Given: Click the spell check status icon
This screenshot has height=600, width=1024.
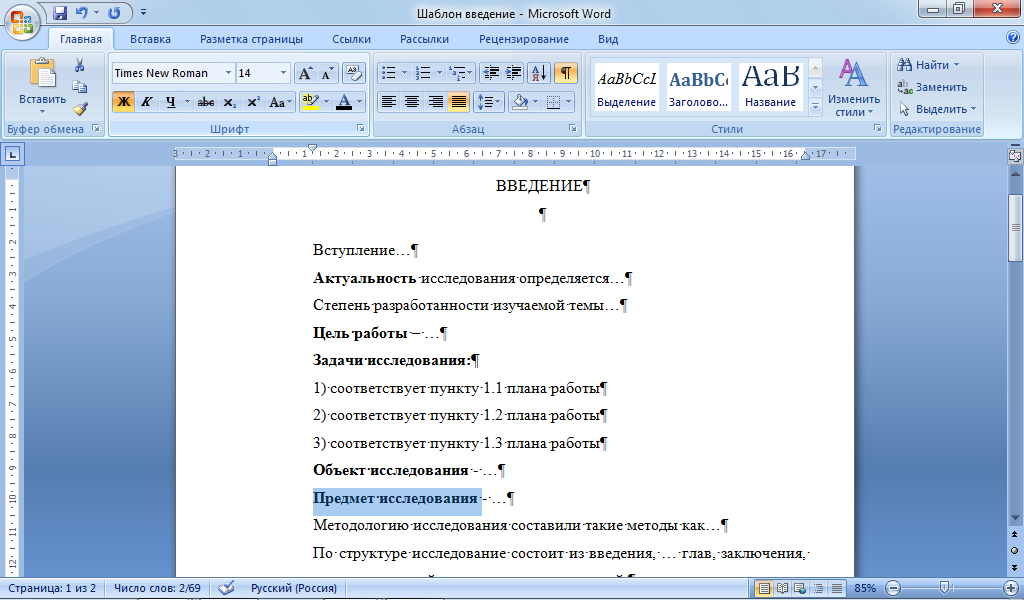Looking at the screenshot, I should click(x=226, y=588).
